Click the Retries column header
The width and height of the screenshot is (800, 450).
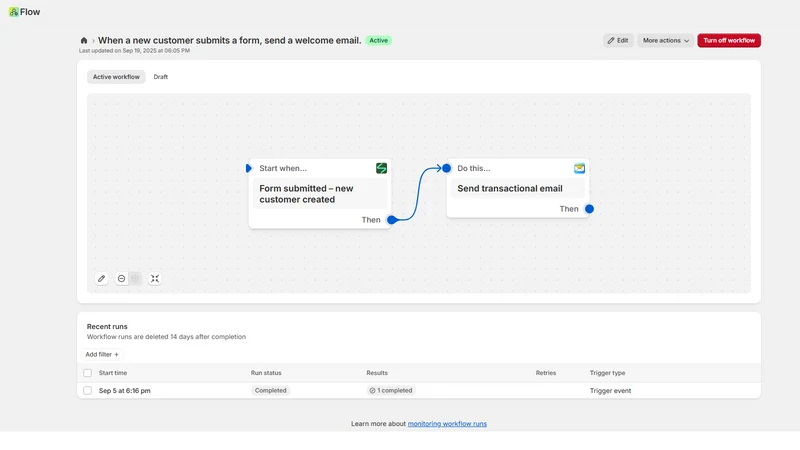[546, 373]
